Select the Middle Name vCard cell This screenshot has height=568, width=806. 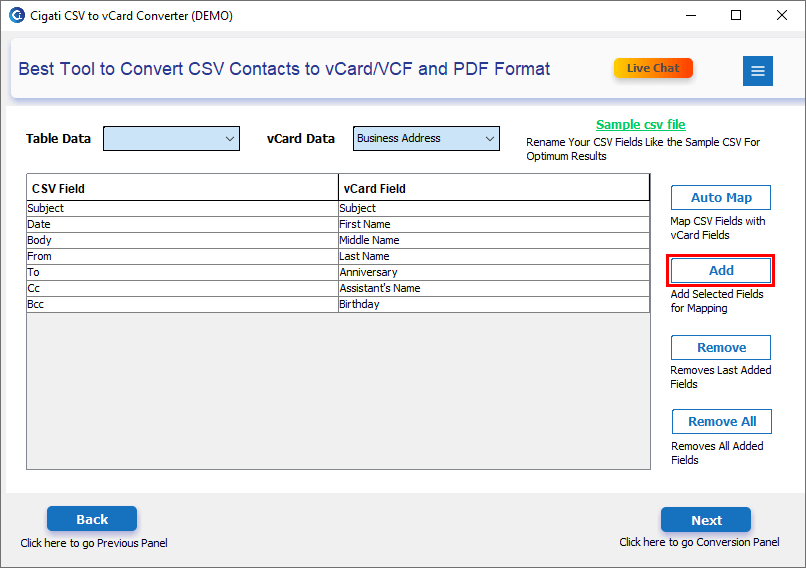coord(493,240)
